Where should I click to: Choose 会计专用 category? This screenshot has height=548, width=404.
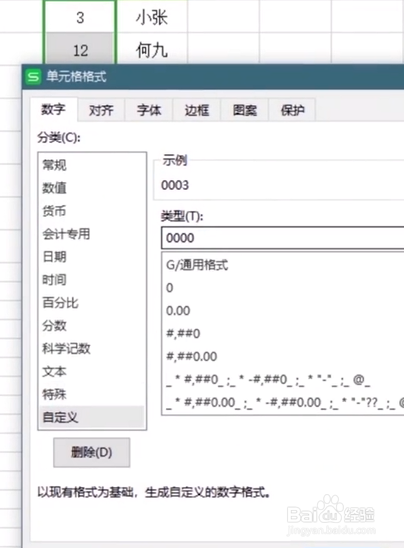[92, 234]
